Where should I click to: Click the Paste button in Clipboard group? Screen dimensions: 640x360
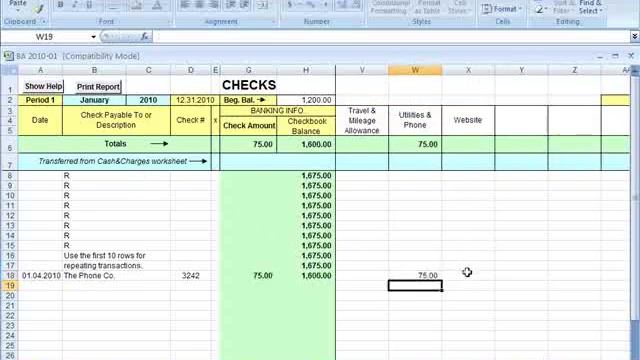point(18,6)
